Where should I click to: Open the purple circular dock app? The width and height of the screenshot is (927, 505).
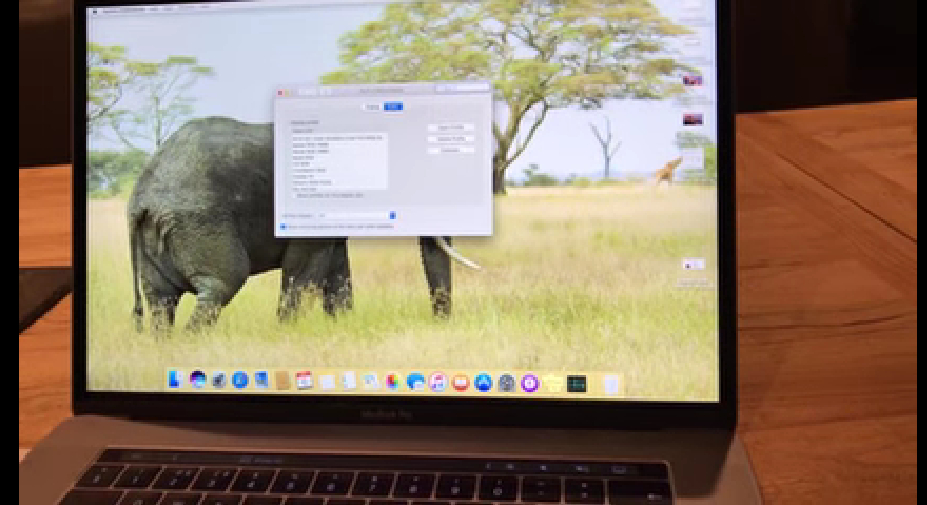coord(530,384)
